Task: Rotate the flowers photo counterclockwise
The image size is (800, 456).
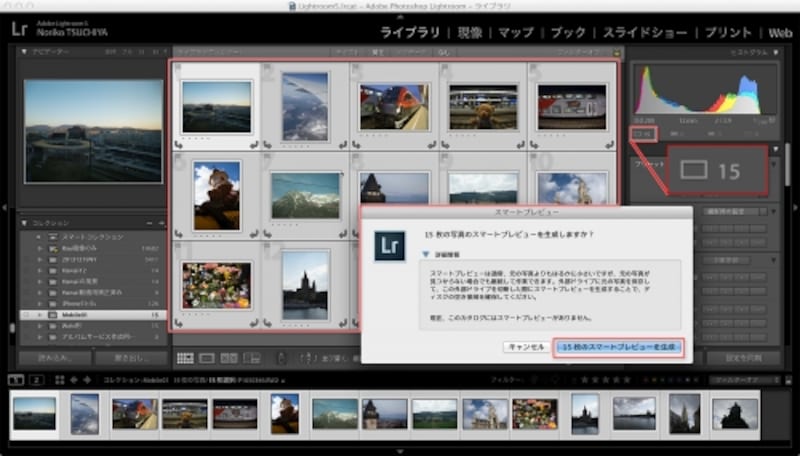Action: 178,323
